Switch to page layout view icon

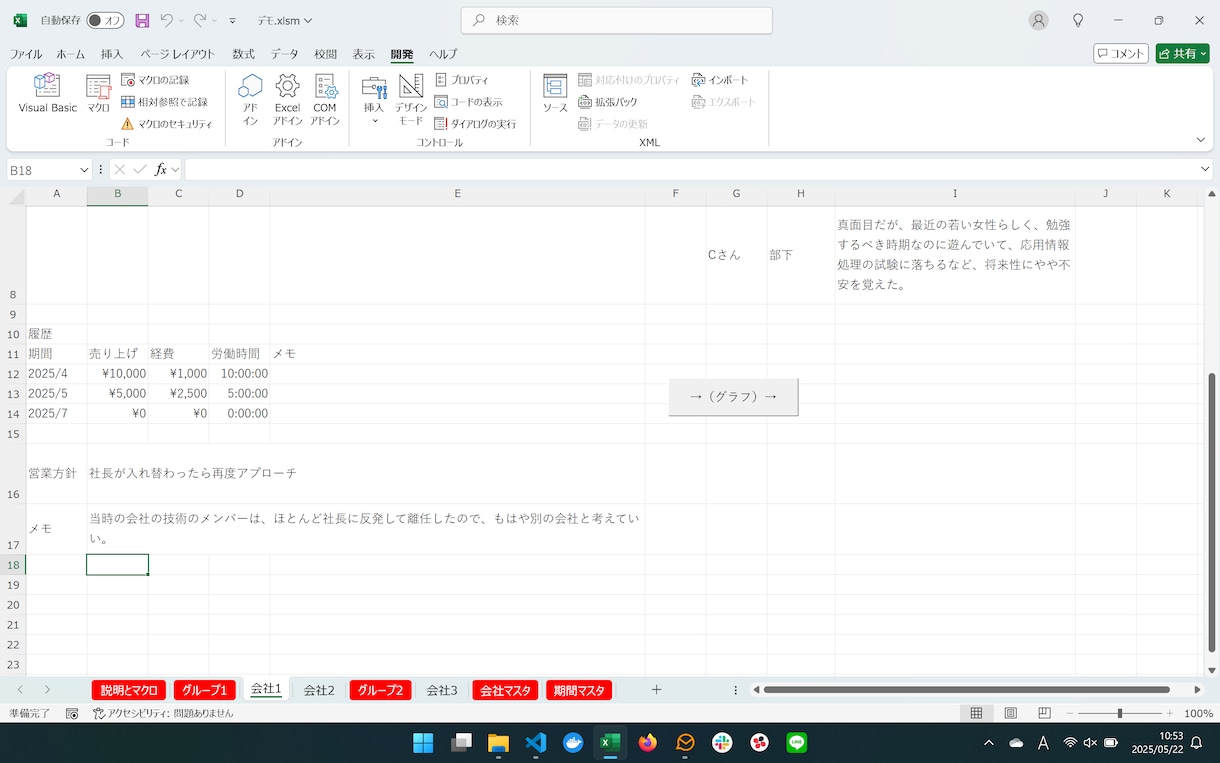(1010, 713)
